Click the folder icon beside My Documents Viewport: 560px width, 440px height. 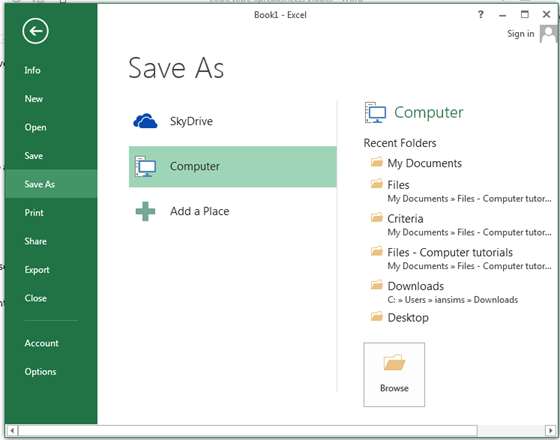[377, 162]
